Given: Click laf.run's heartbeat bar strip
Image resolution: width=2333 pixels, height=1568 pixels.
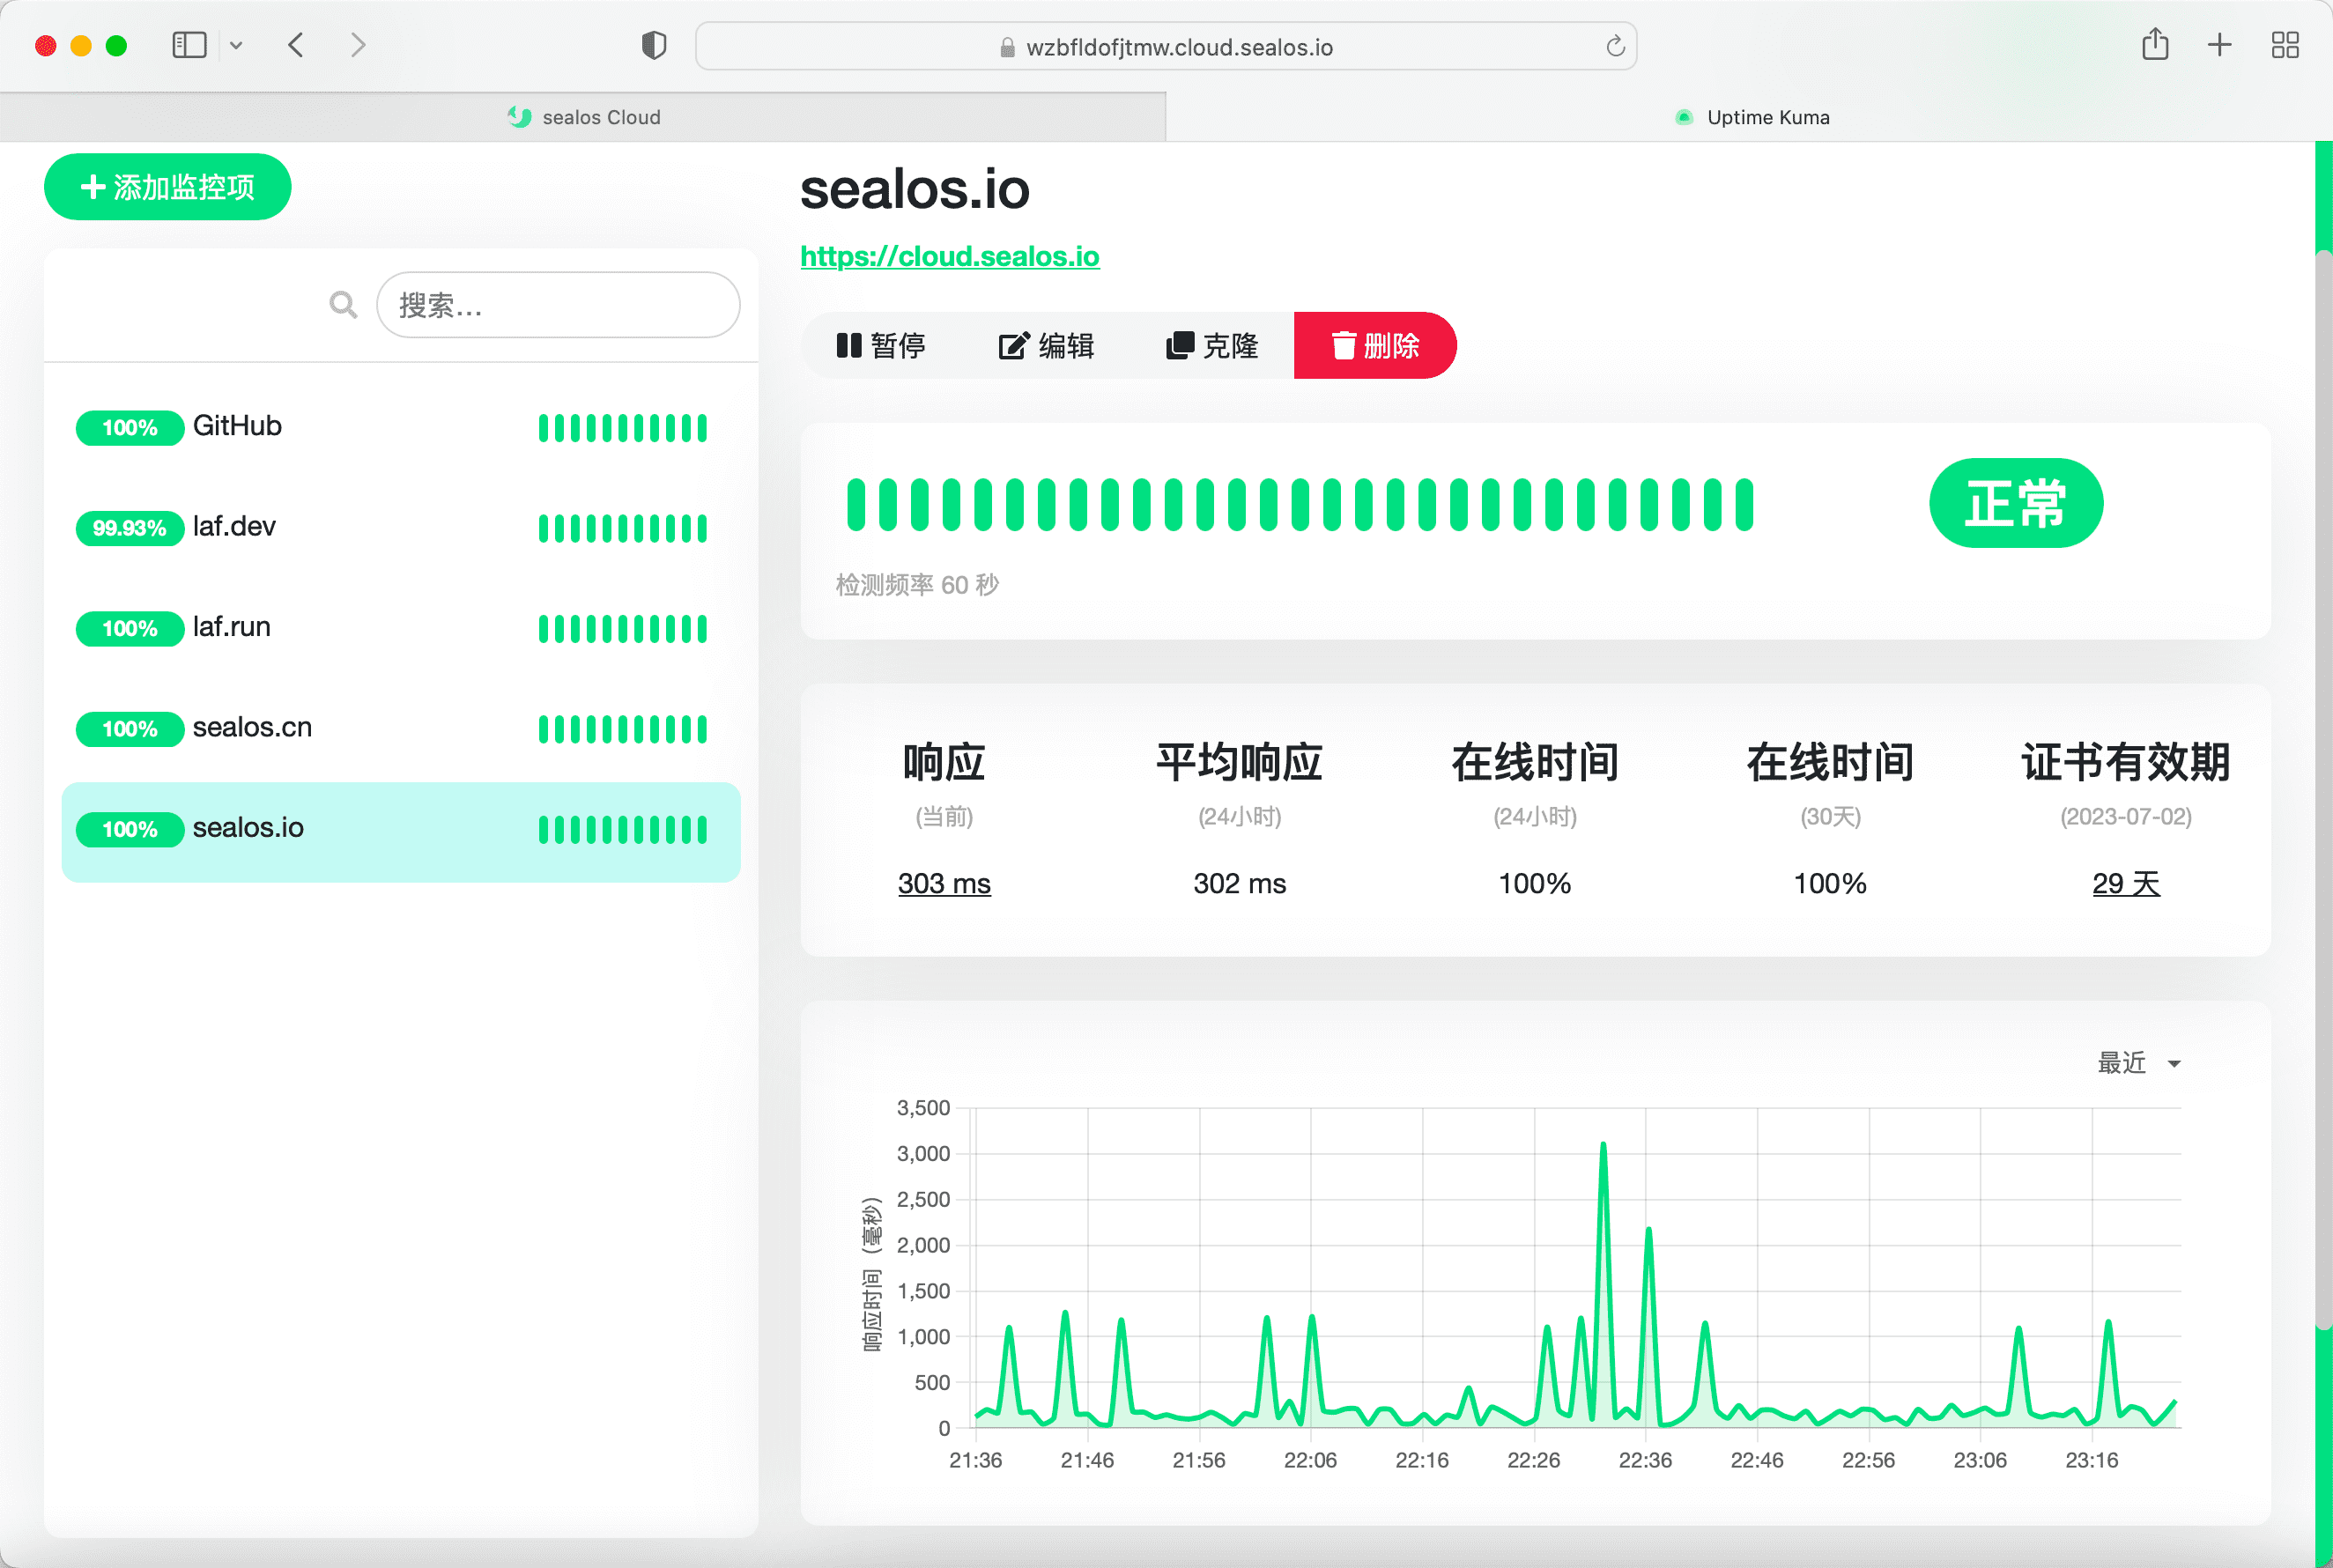Looking at the screenshot, I should click(623, 629).
